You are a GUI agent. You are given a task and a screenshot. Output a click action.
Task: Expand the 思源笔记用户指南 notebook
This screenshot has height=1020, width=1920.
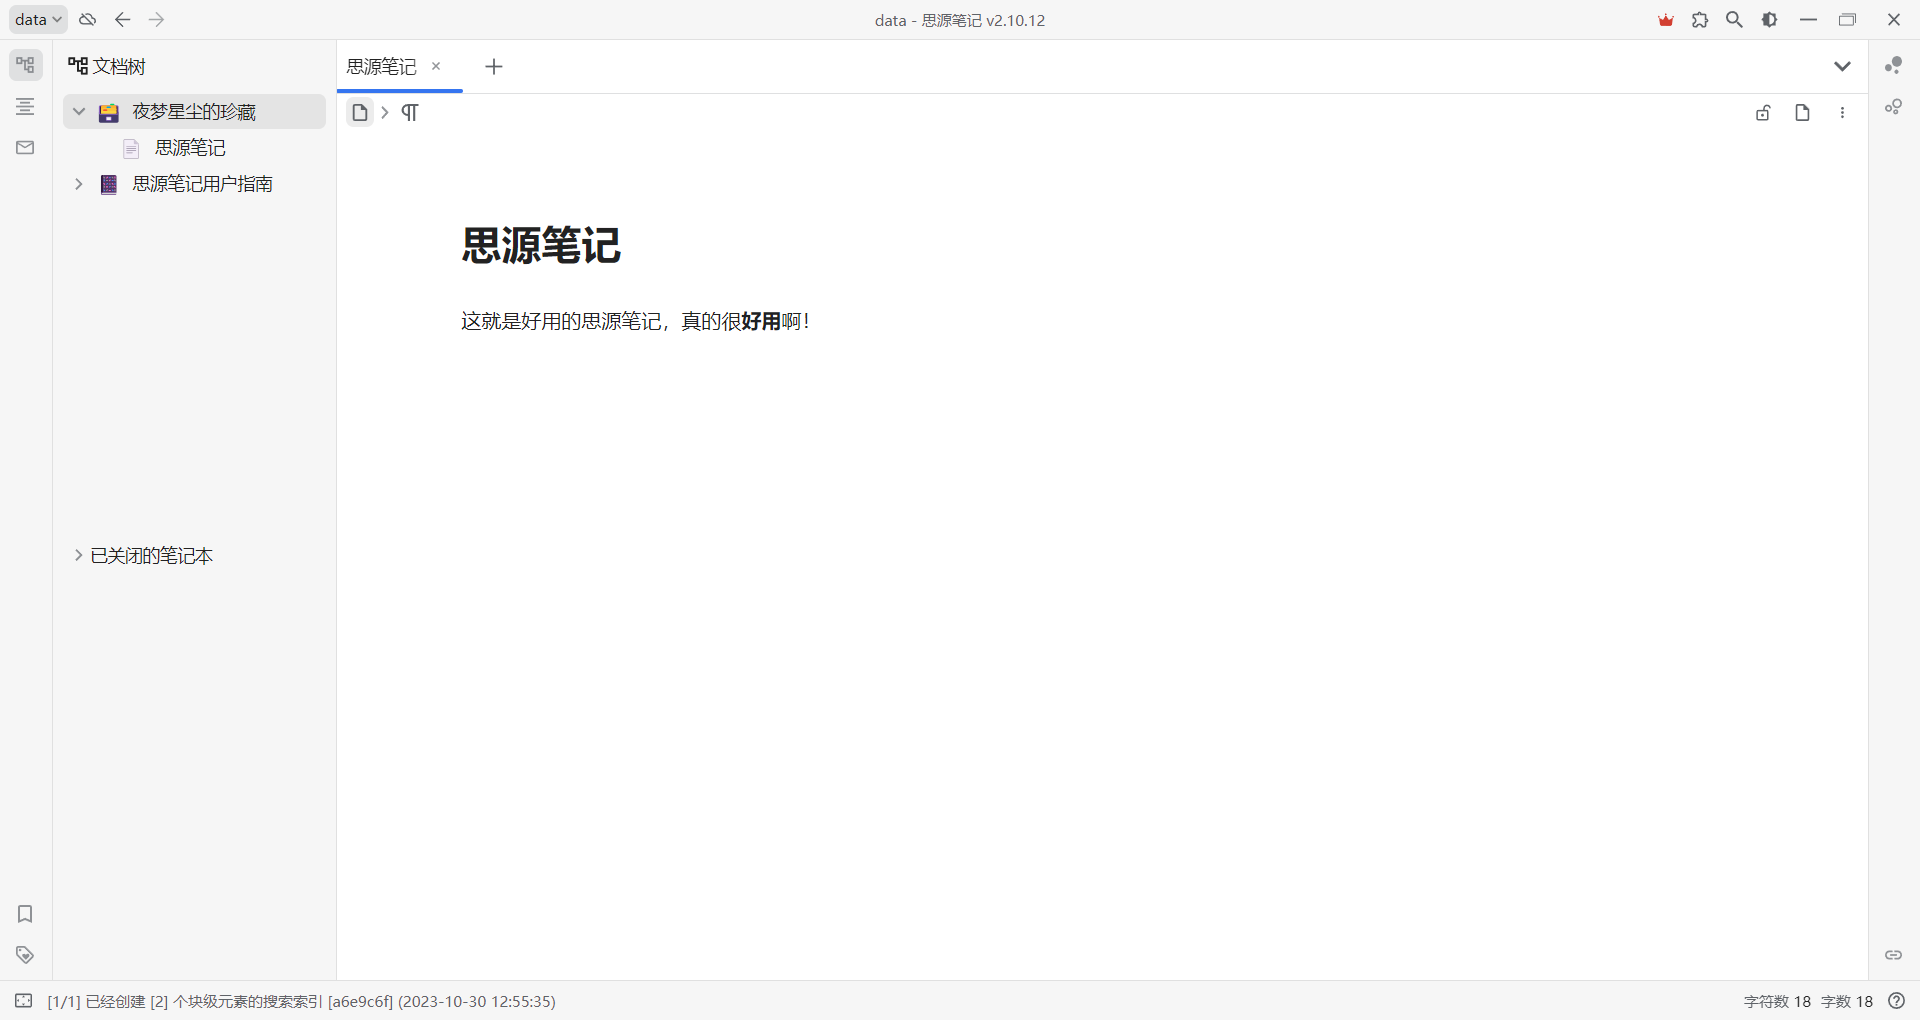79,184
